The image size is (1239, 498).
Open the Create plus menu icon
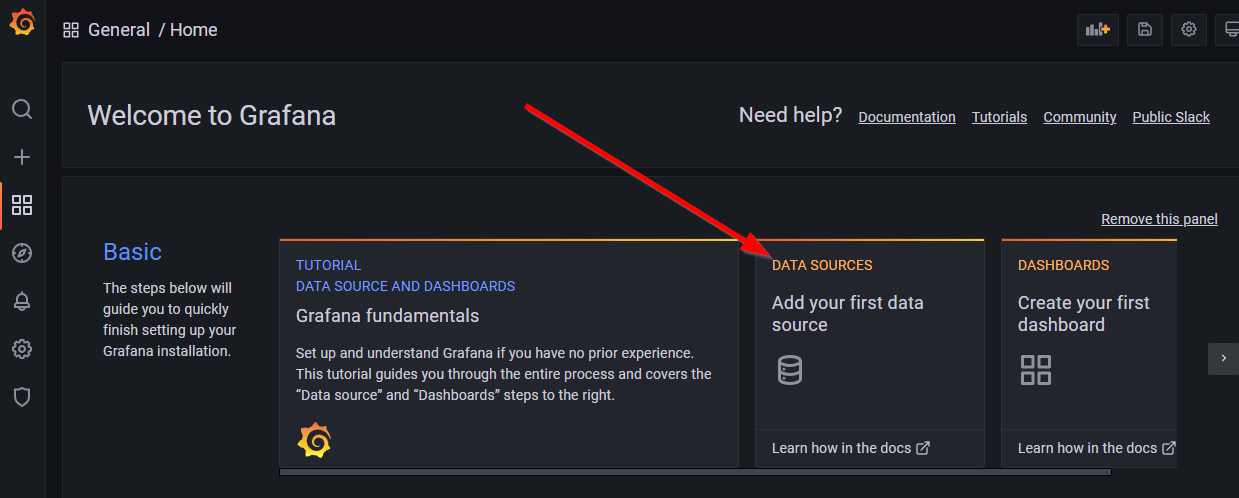(22, 157)
